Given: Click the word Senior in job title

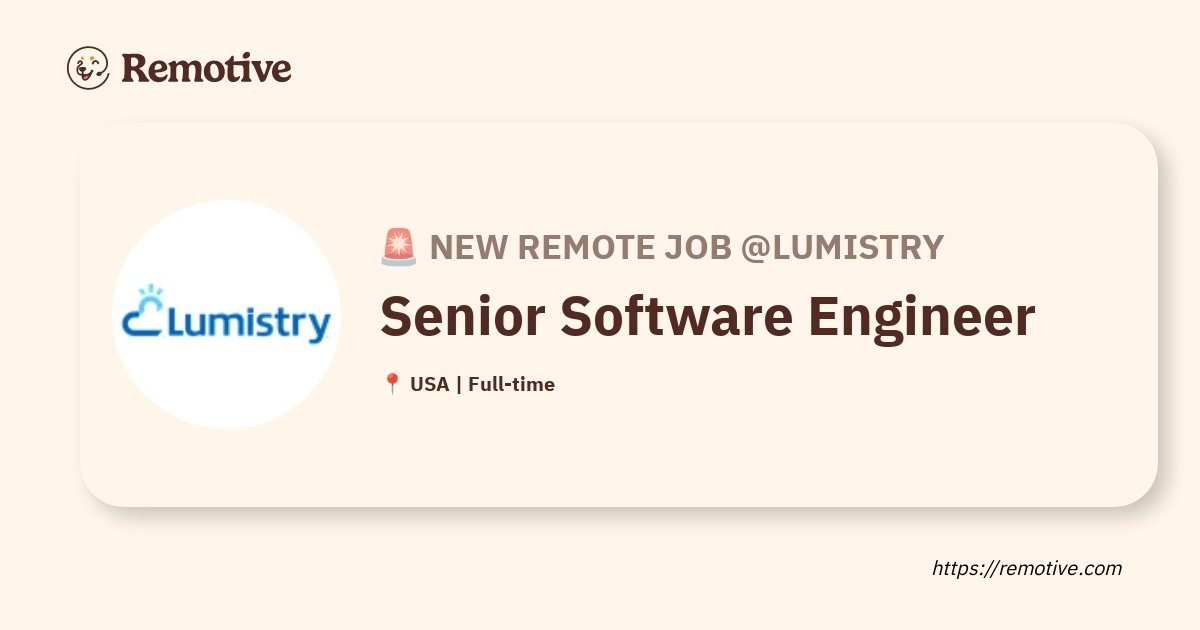Looking at the screenshot, I should pyautogui.click(x=462, y=317).
